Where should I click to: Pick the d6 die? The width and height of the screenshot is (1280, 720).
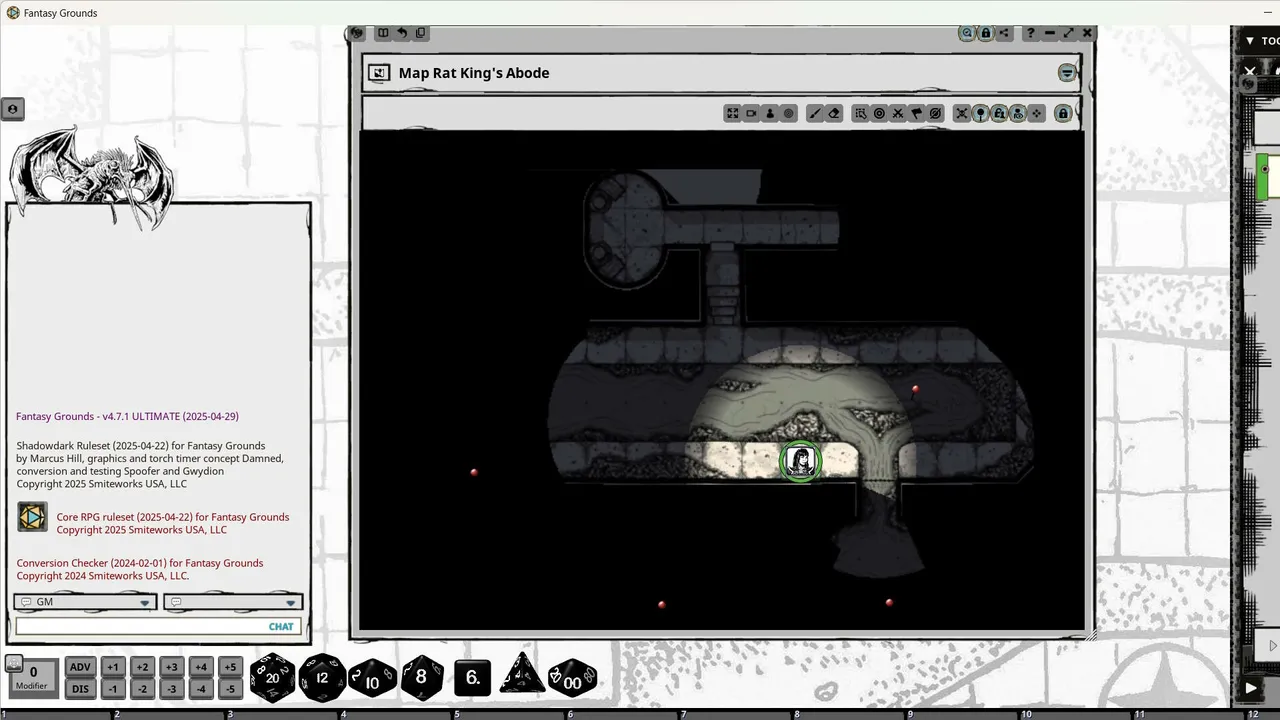[472, 678]
